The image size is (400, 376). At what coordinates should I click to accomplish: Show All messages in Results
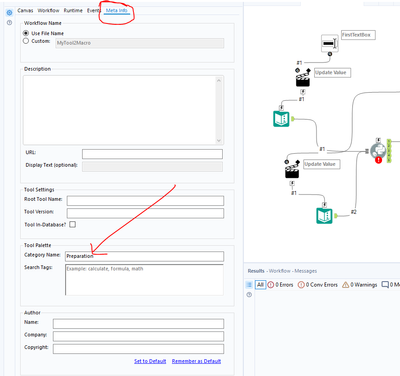(x=260, y=285)
